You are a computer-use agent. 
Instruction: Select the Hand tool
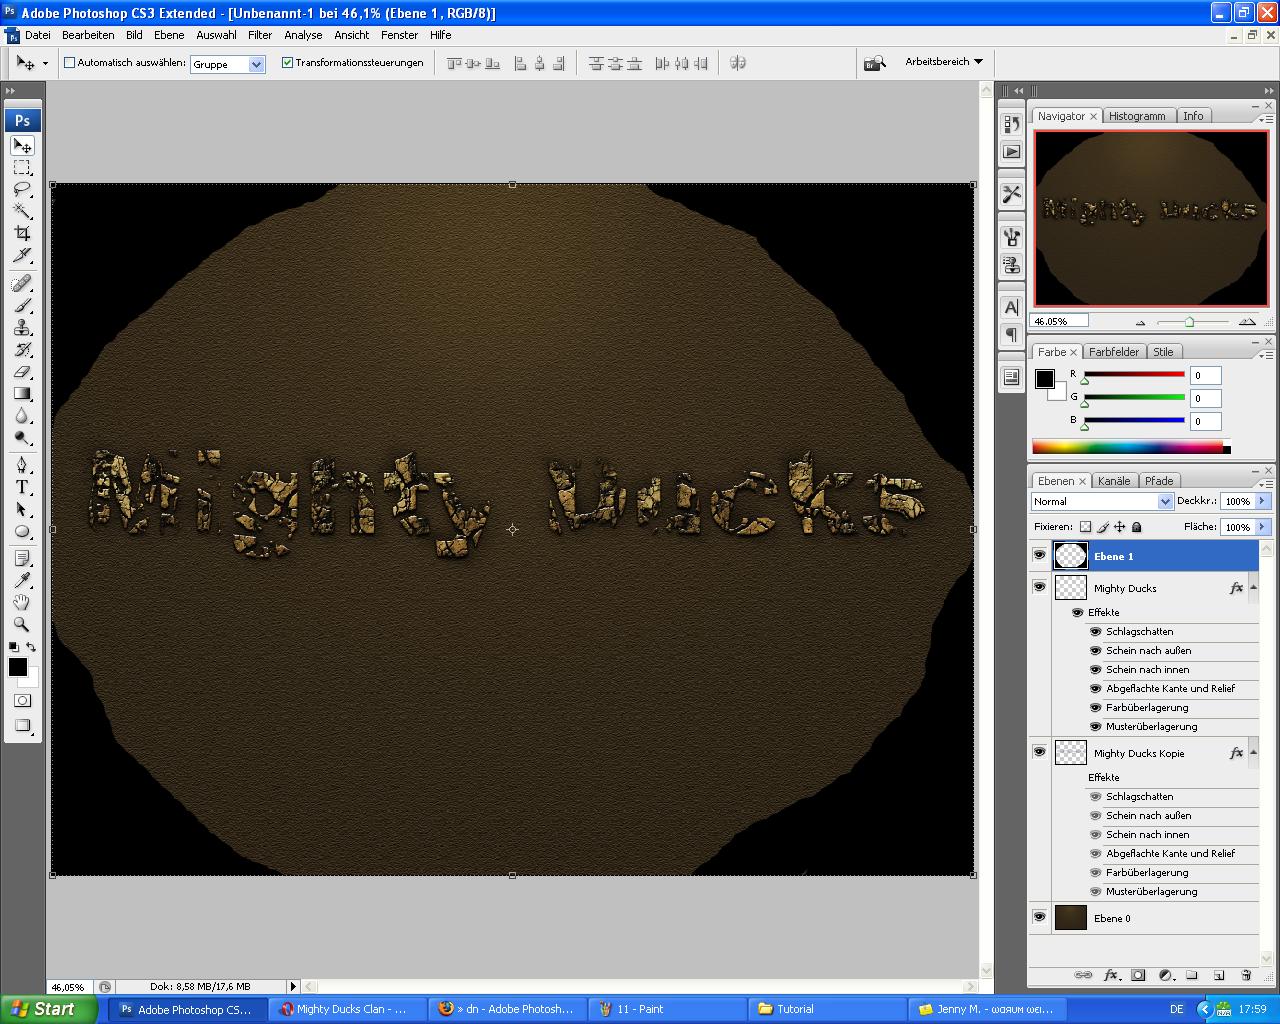click(22, 602)
